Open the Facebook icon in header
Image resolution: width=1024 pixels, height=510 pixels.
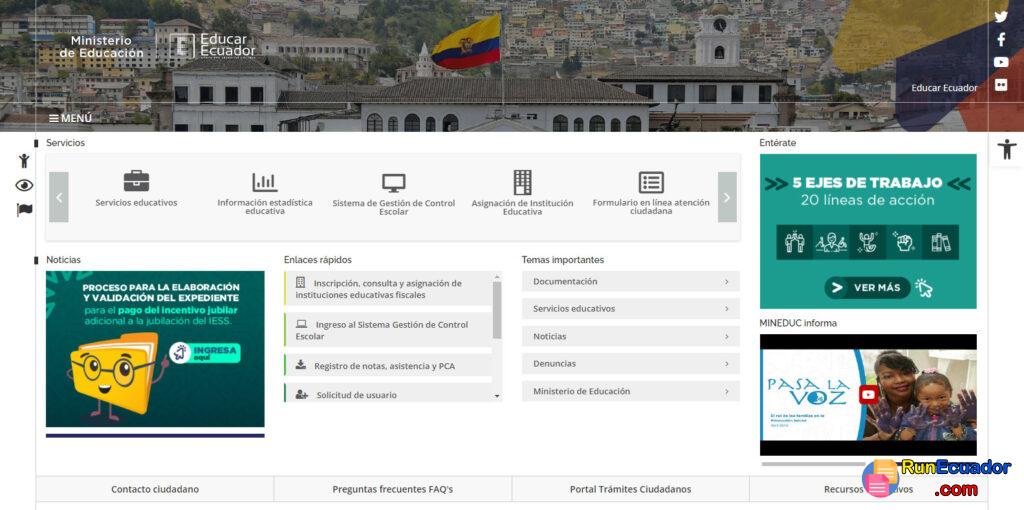[1000, 40]
